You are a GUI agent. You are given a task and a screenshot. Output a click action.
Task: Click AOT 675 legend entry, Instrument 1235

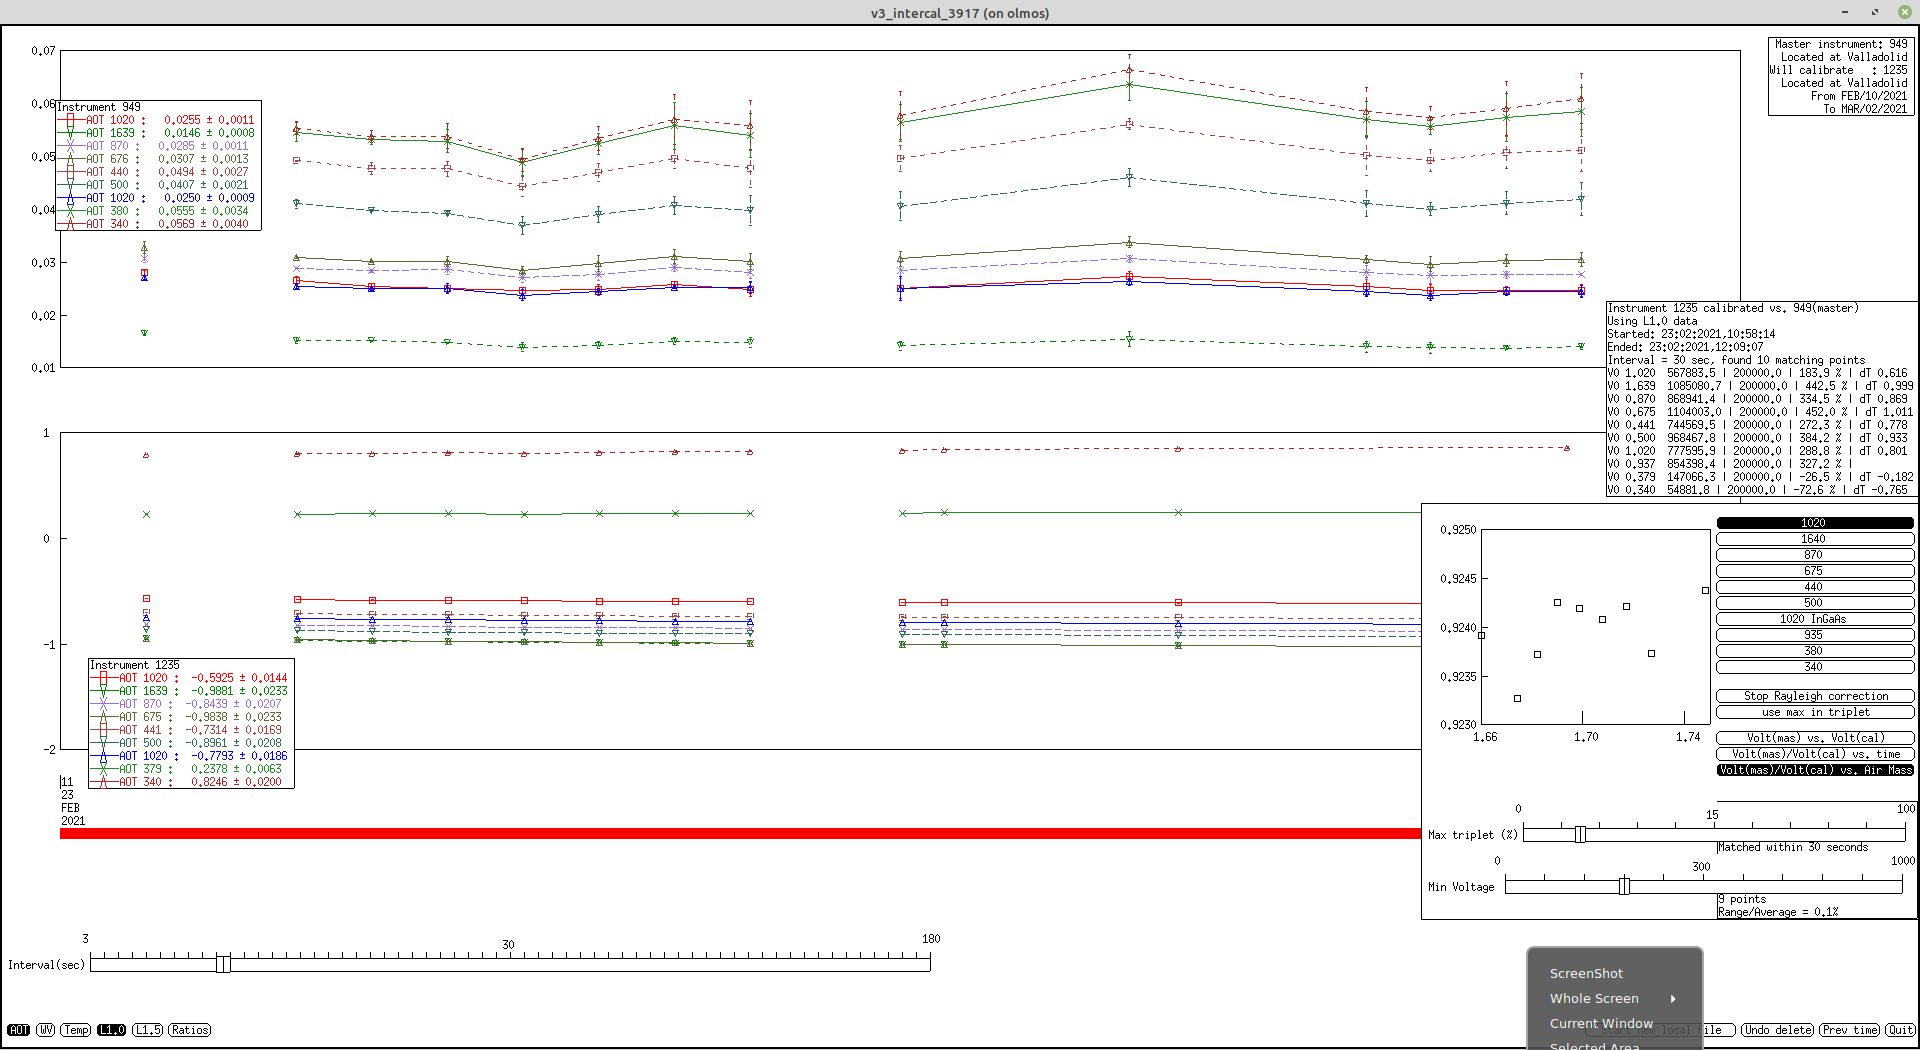191,717
